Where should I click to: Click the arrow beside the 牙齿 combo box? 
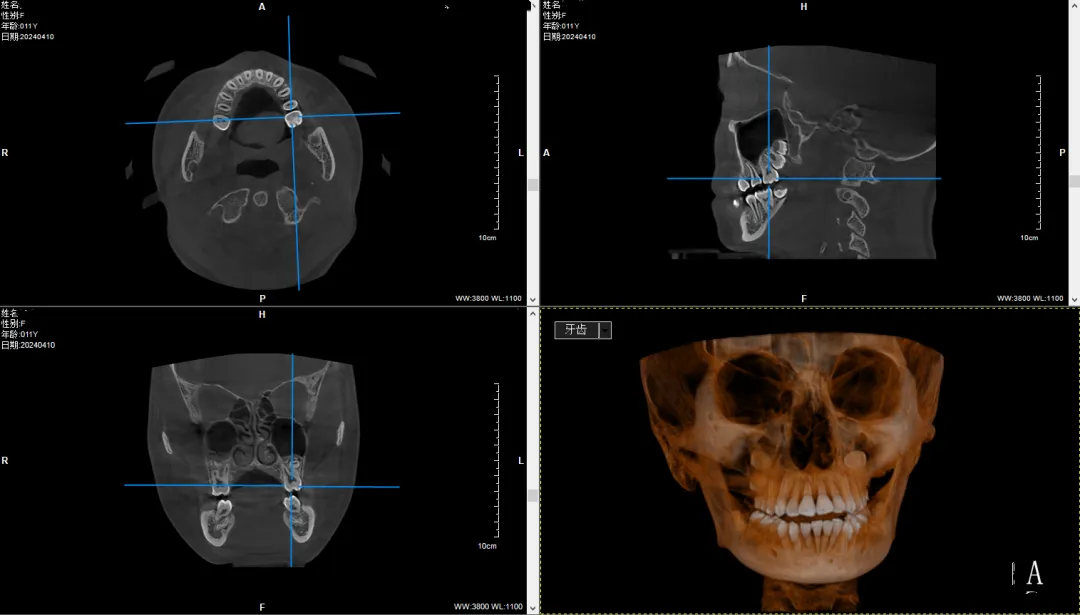605,330
